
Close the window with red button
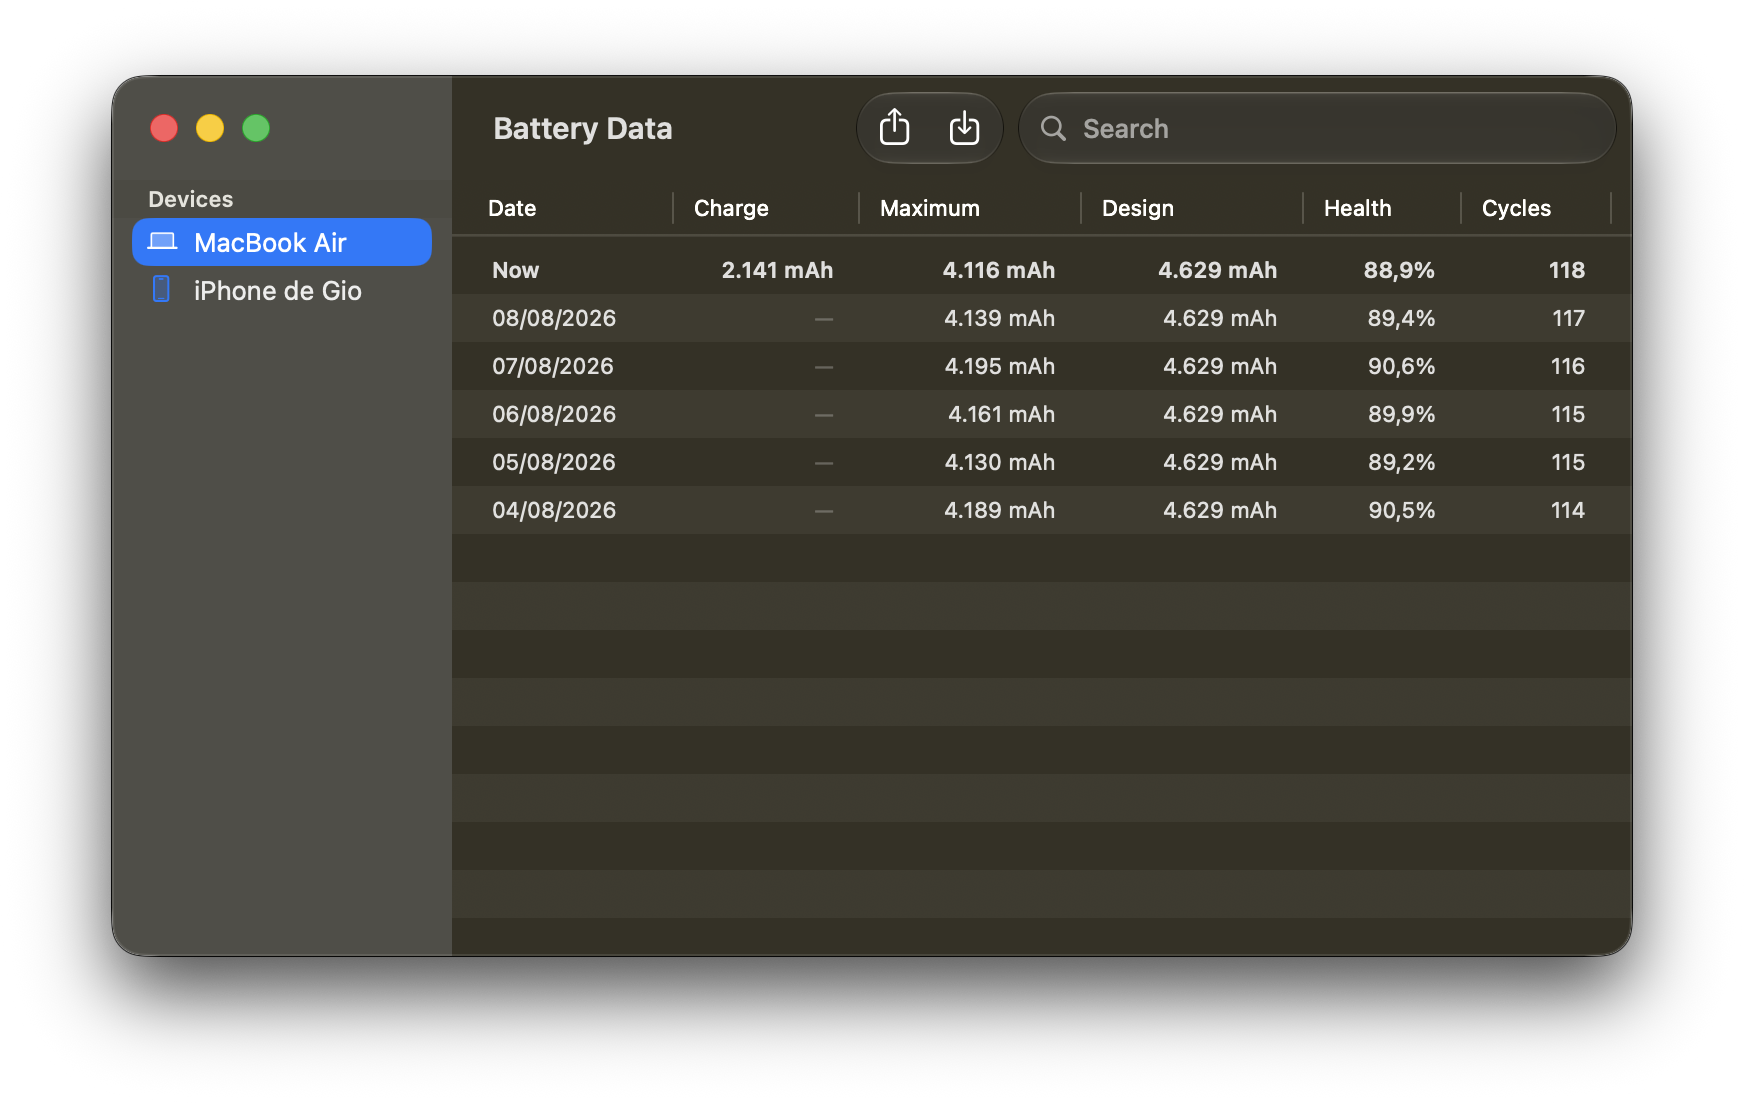164,128
